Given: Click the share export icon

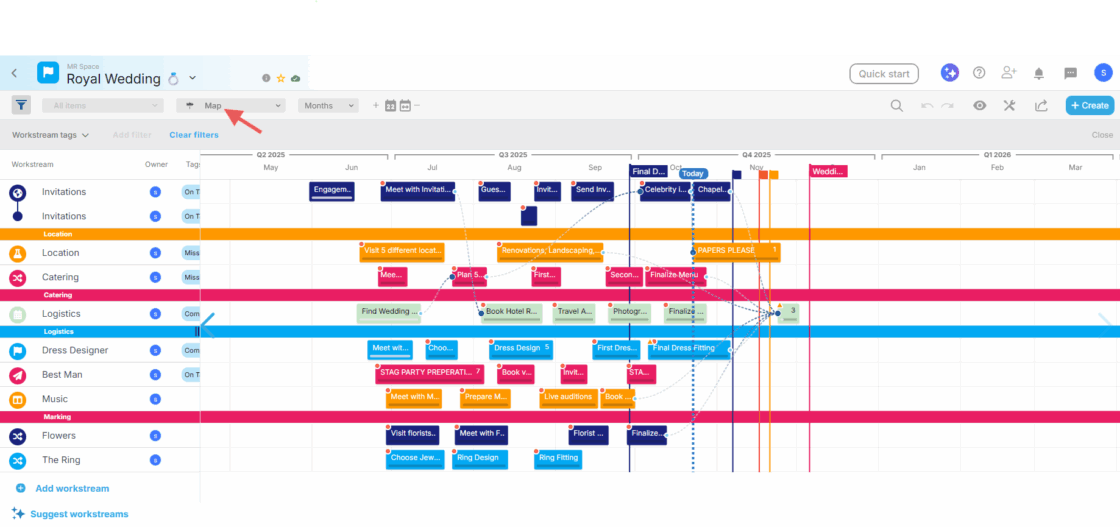Looking at the screenshot, I should pos(1040,105).
